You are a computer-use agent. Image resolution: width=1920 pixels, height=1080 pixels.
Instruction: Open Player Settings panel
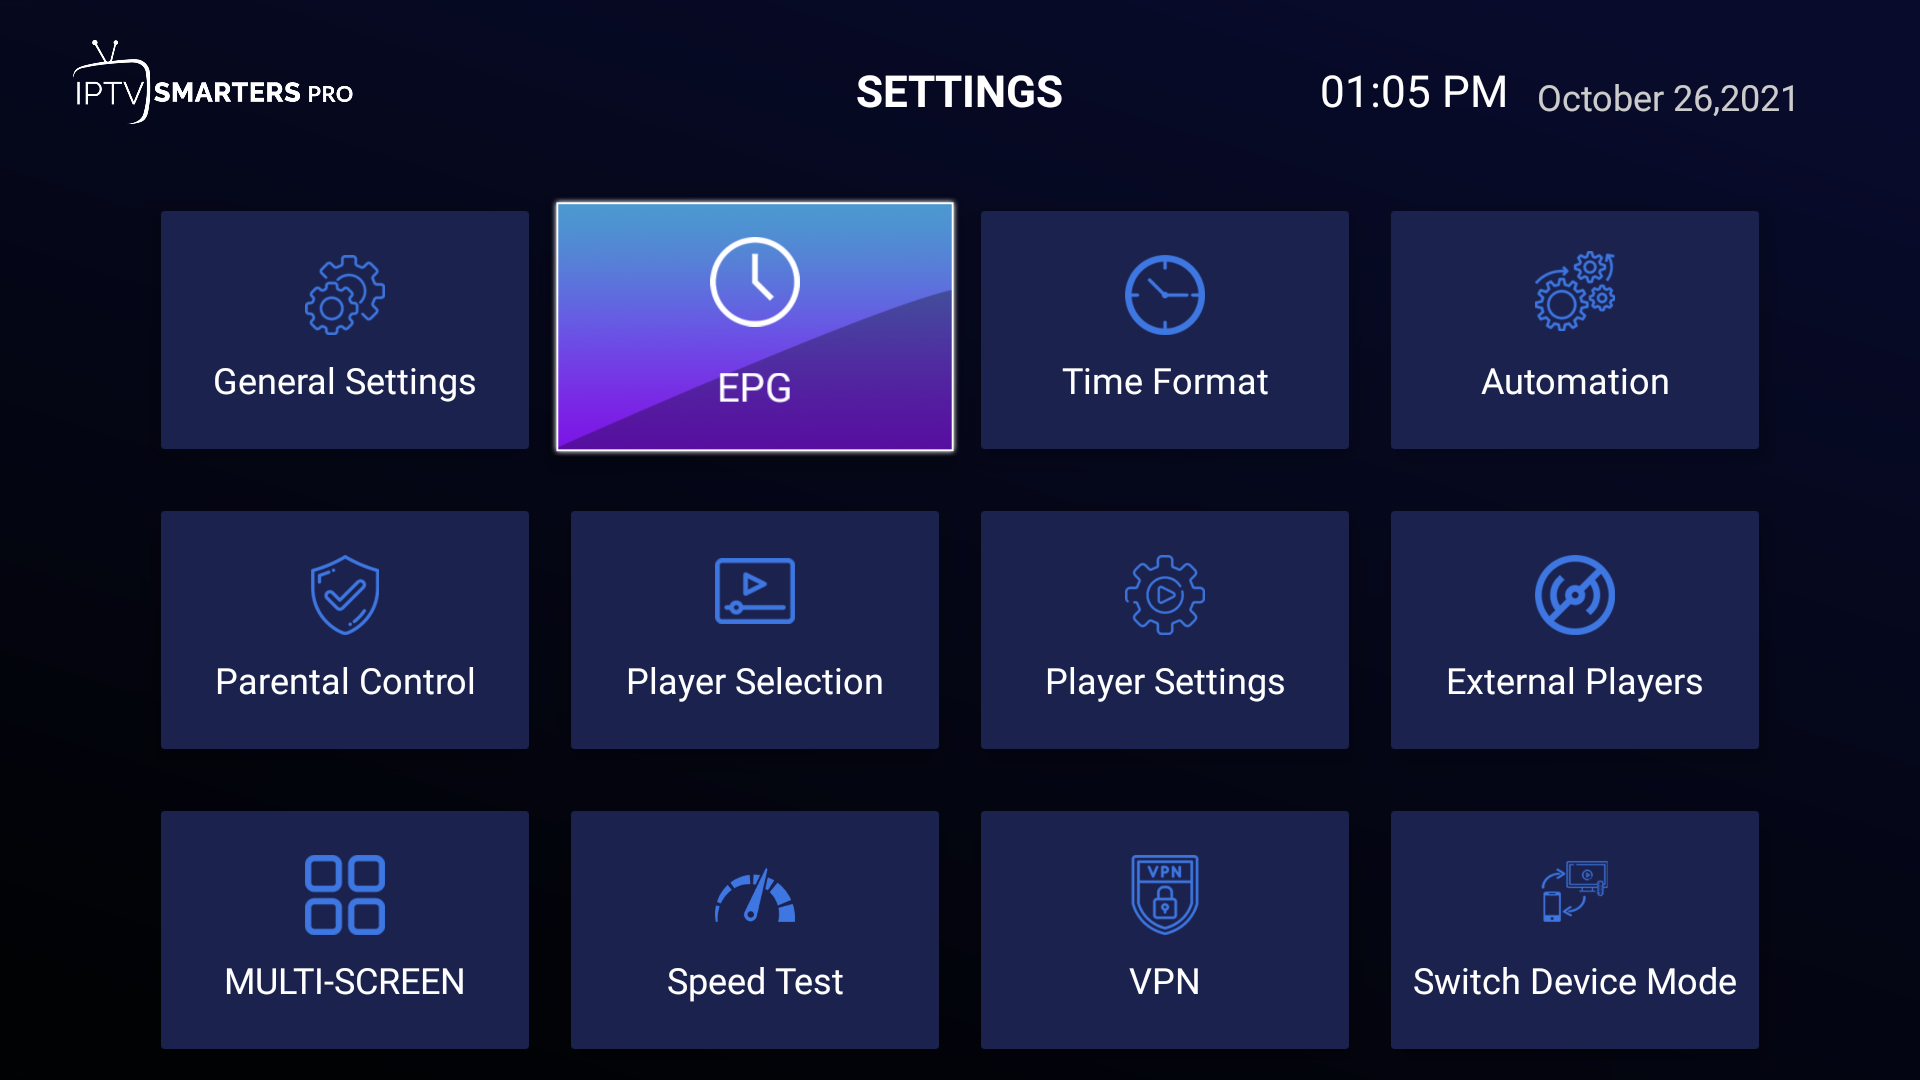1164,626
